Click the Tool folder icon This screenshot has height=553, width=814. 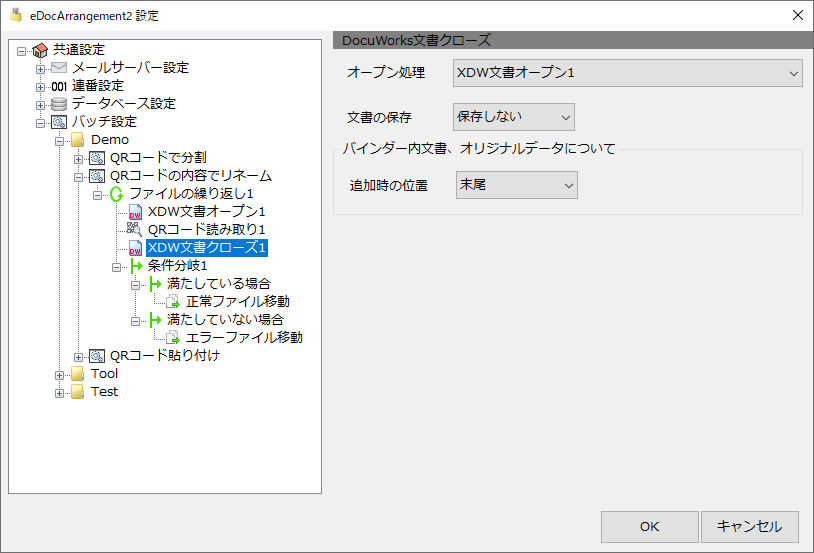[x=77, y=374]
